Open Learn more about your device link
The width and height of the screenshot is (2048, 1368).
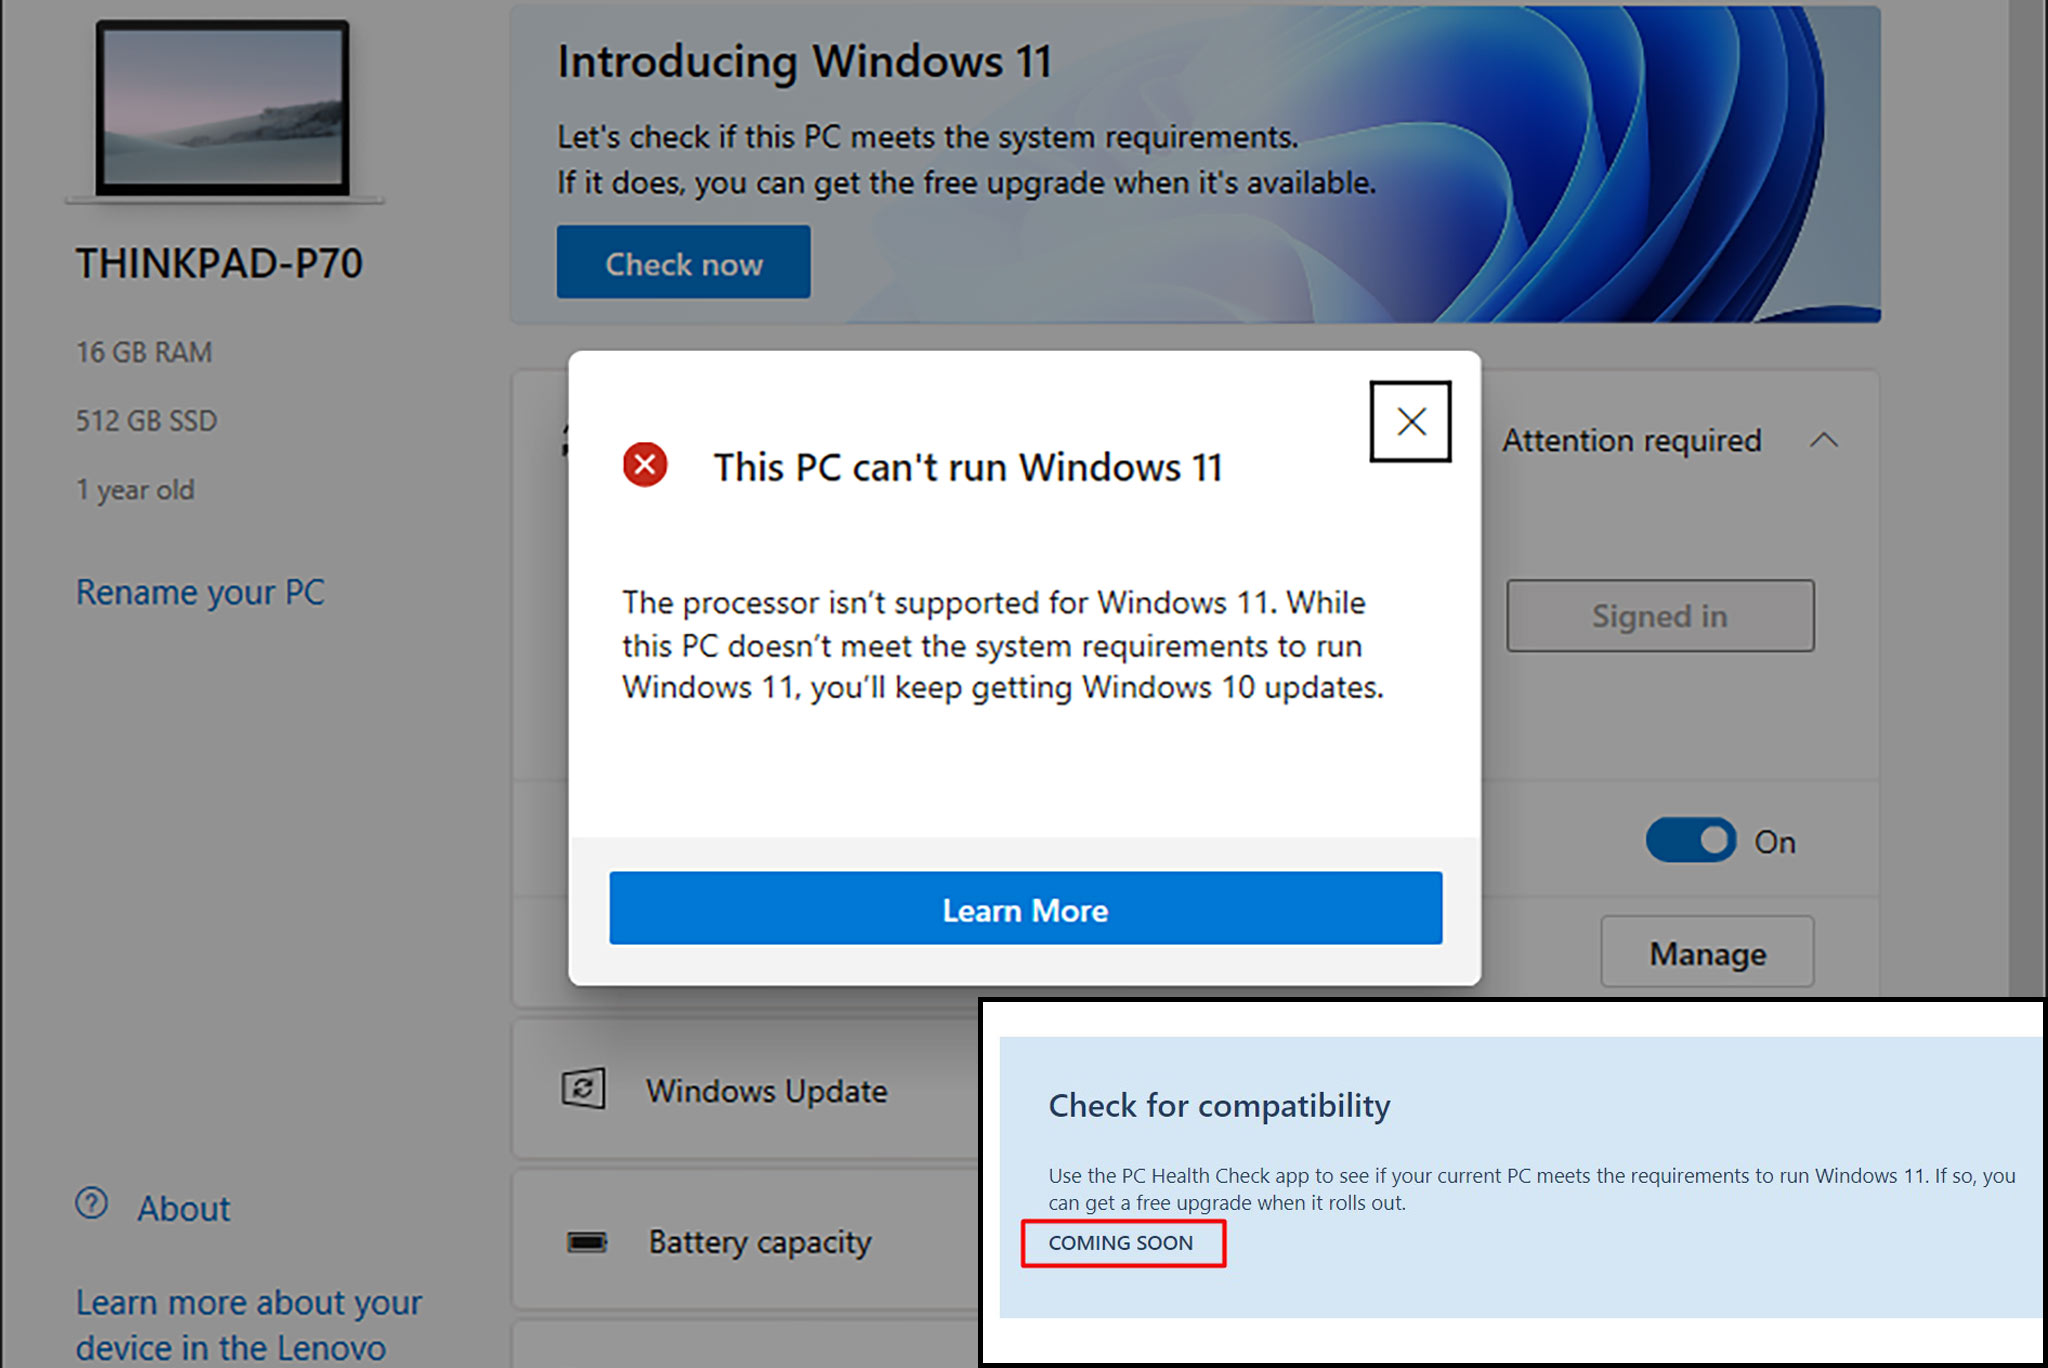[249, 1324]
